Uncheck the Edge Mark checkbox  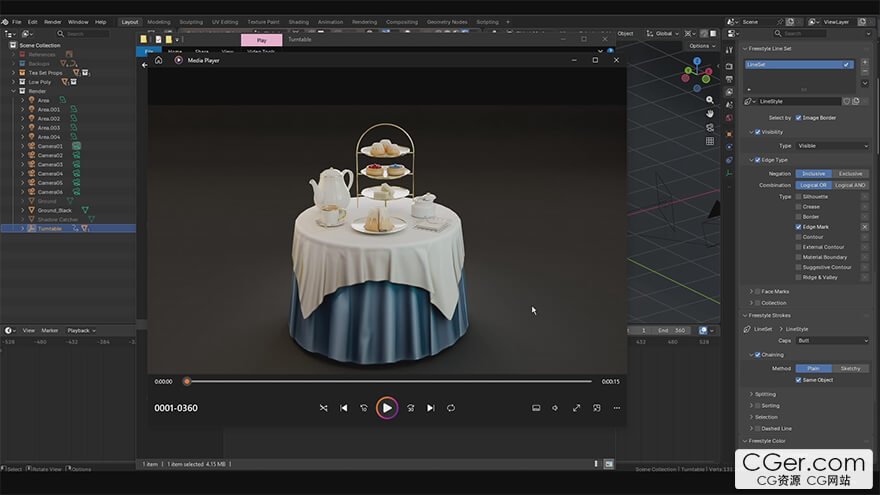click(x=798, y=227)
